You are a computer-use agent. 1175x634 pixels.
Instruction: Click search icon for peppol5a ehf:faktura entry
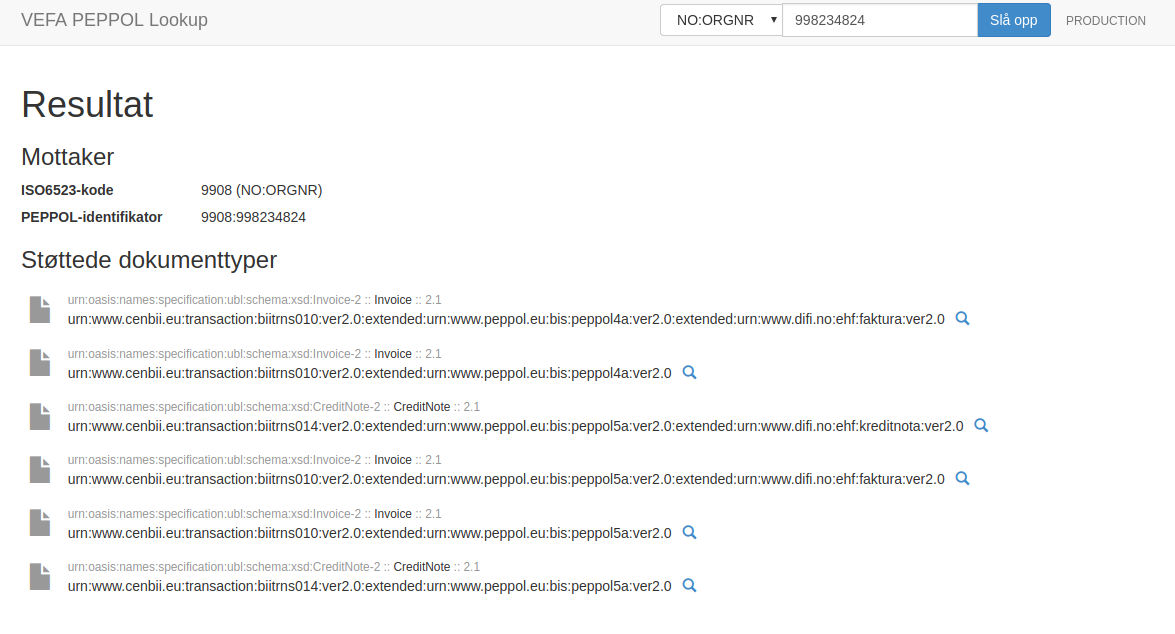[x=962, y=478]
